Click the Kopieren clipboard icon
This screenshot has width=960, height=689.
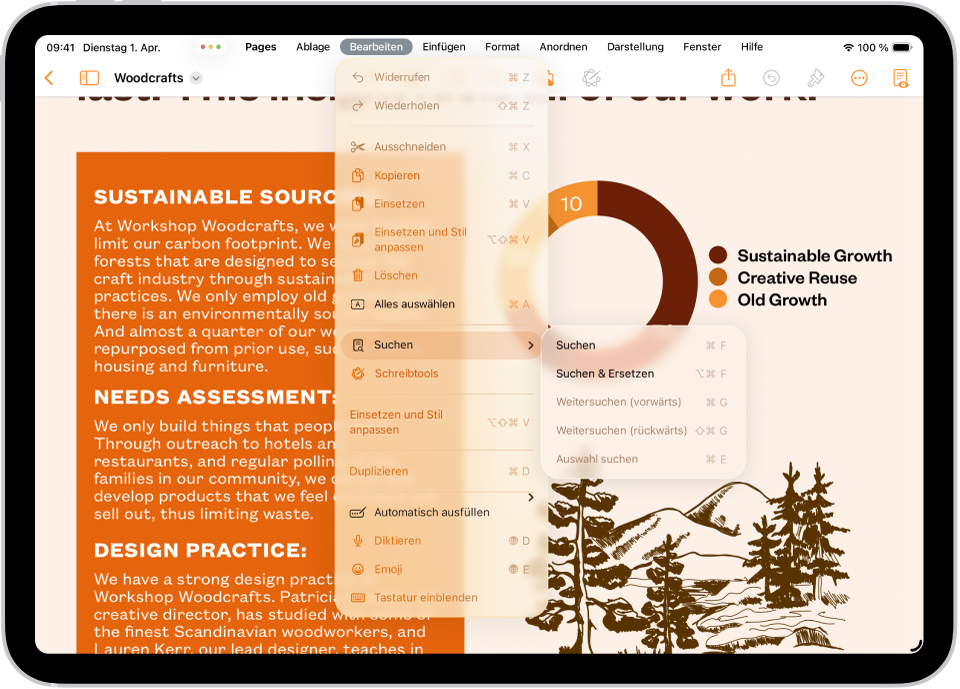point(359,175)
